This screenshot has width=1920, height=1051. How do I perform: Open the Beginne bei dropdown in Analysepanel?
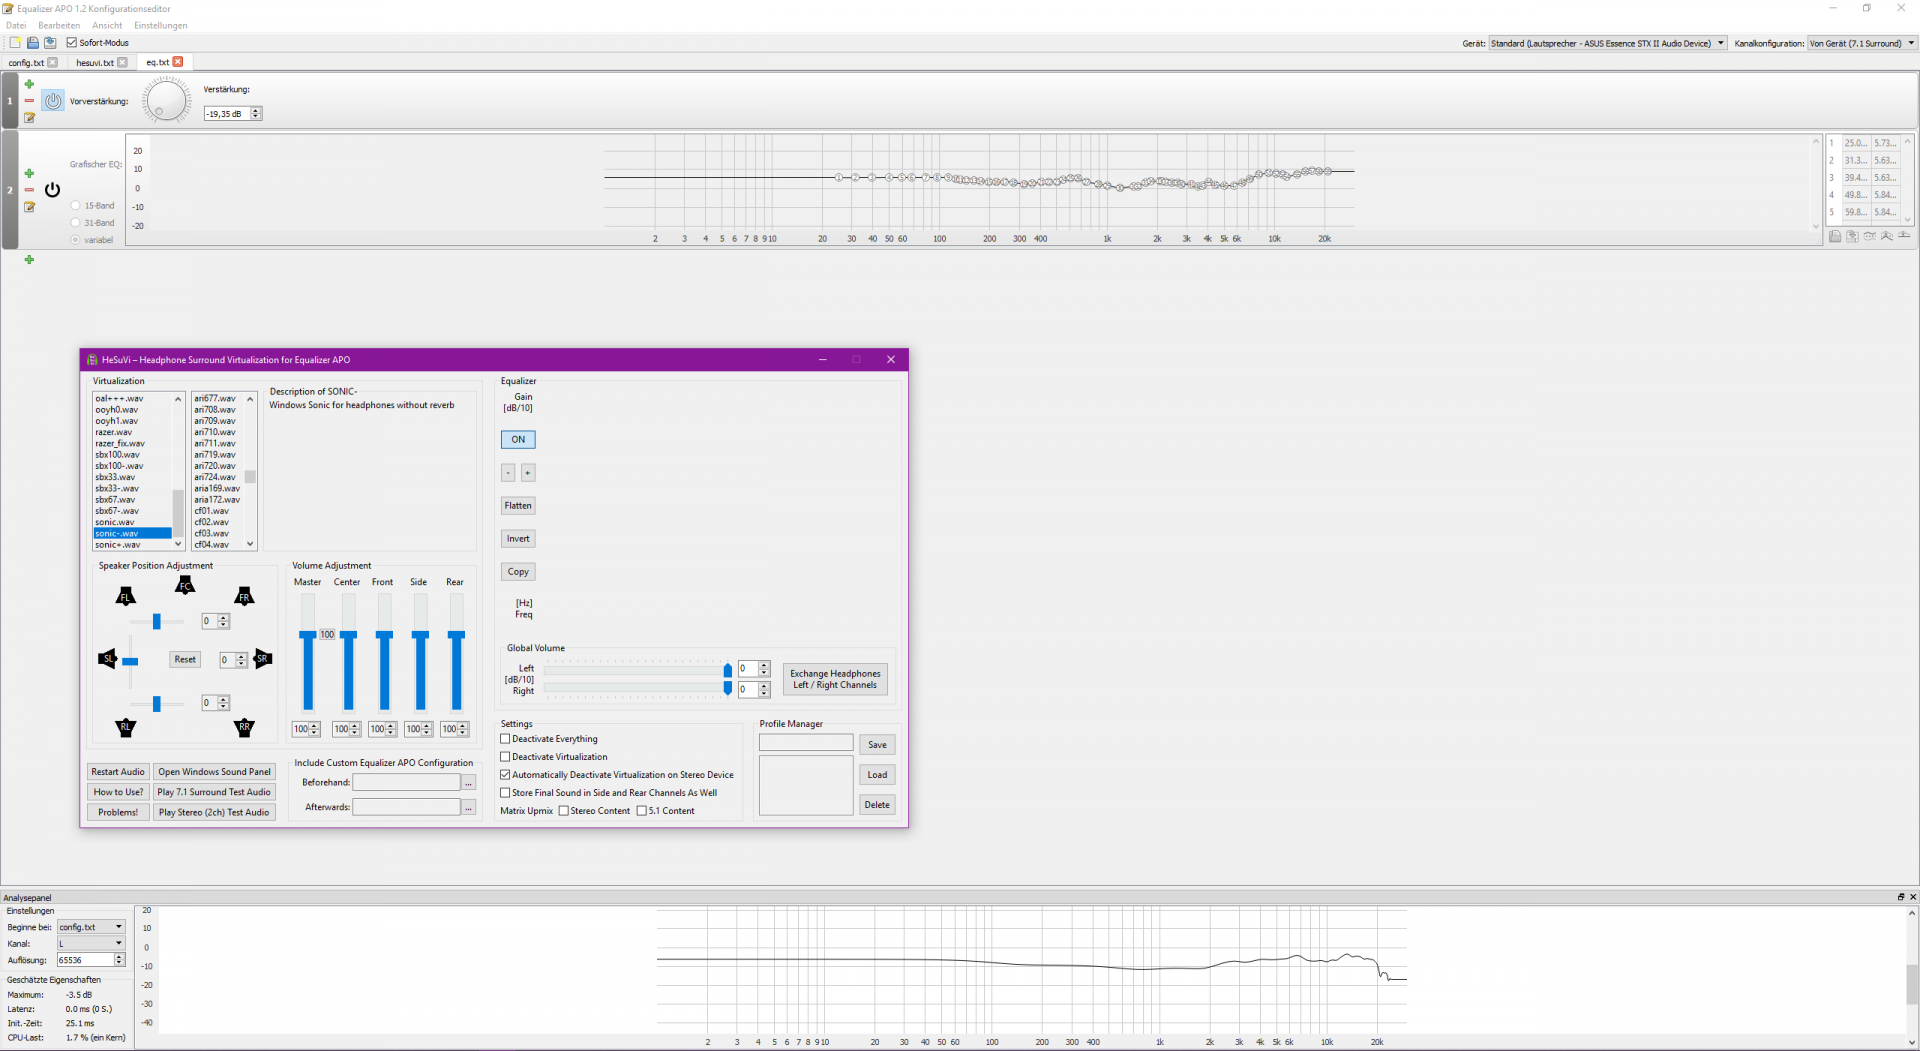[x=91, y=927]
